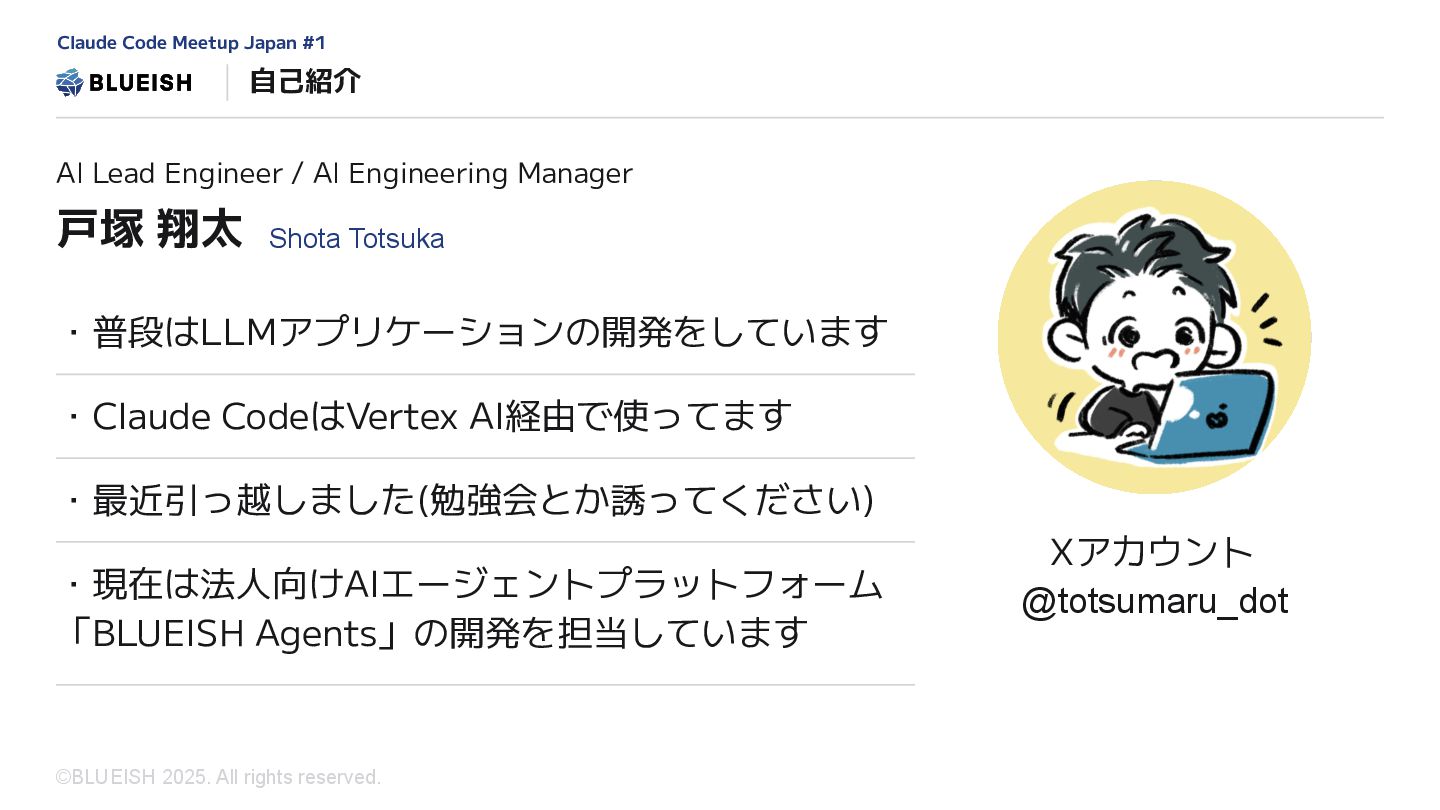The height and width of the screenshot is (810, 1440).
Task: Click the cartoon avatar illustration
Action: [x=1154, y=337]
